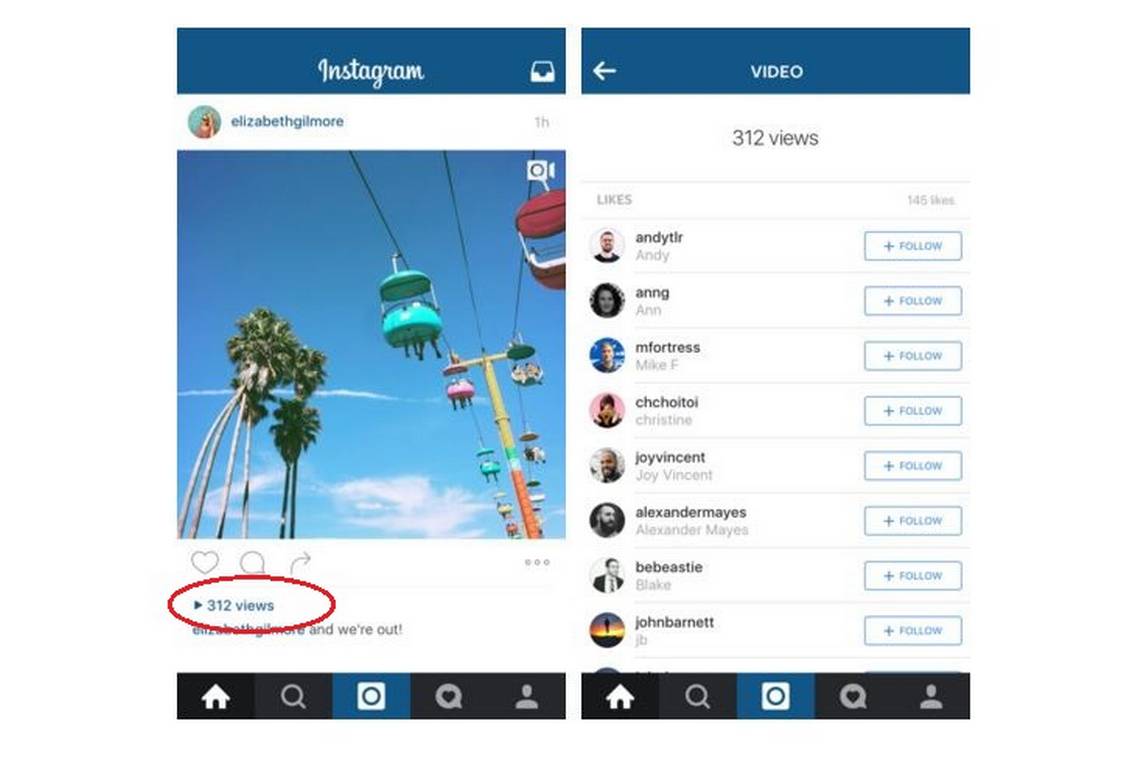Open Profile tab in right phone bar
Screen dimensions: 1140x757
[931, 697]
